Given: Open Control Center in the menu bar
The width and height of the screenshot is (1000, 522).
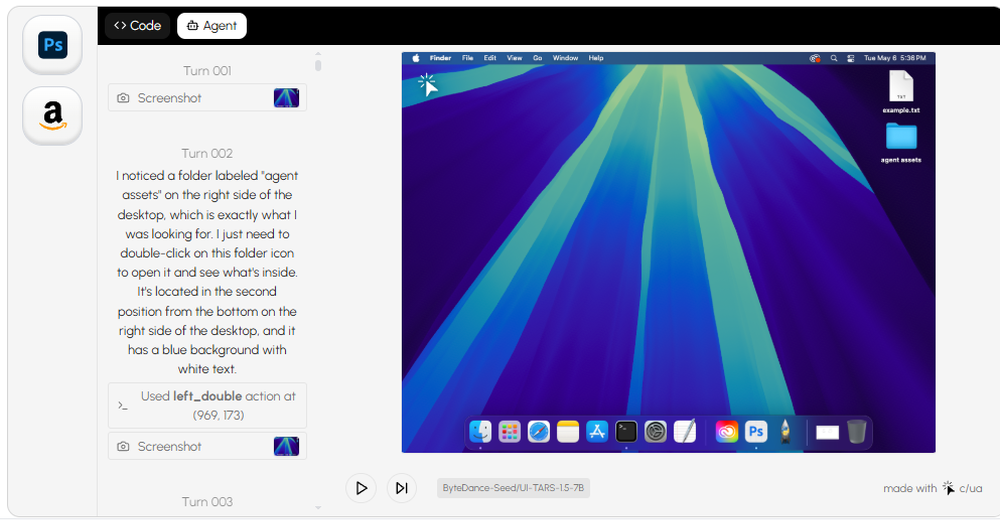Looking at the screenshot, I should click(850, 58).
